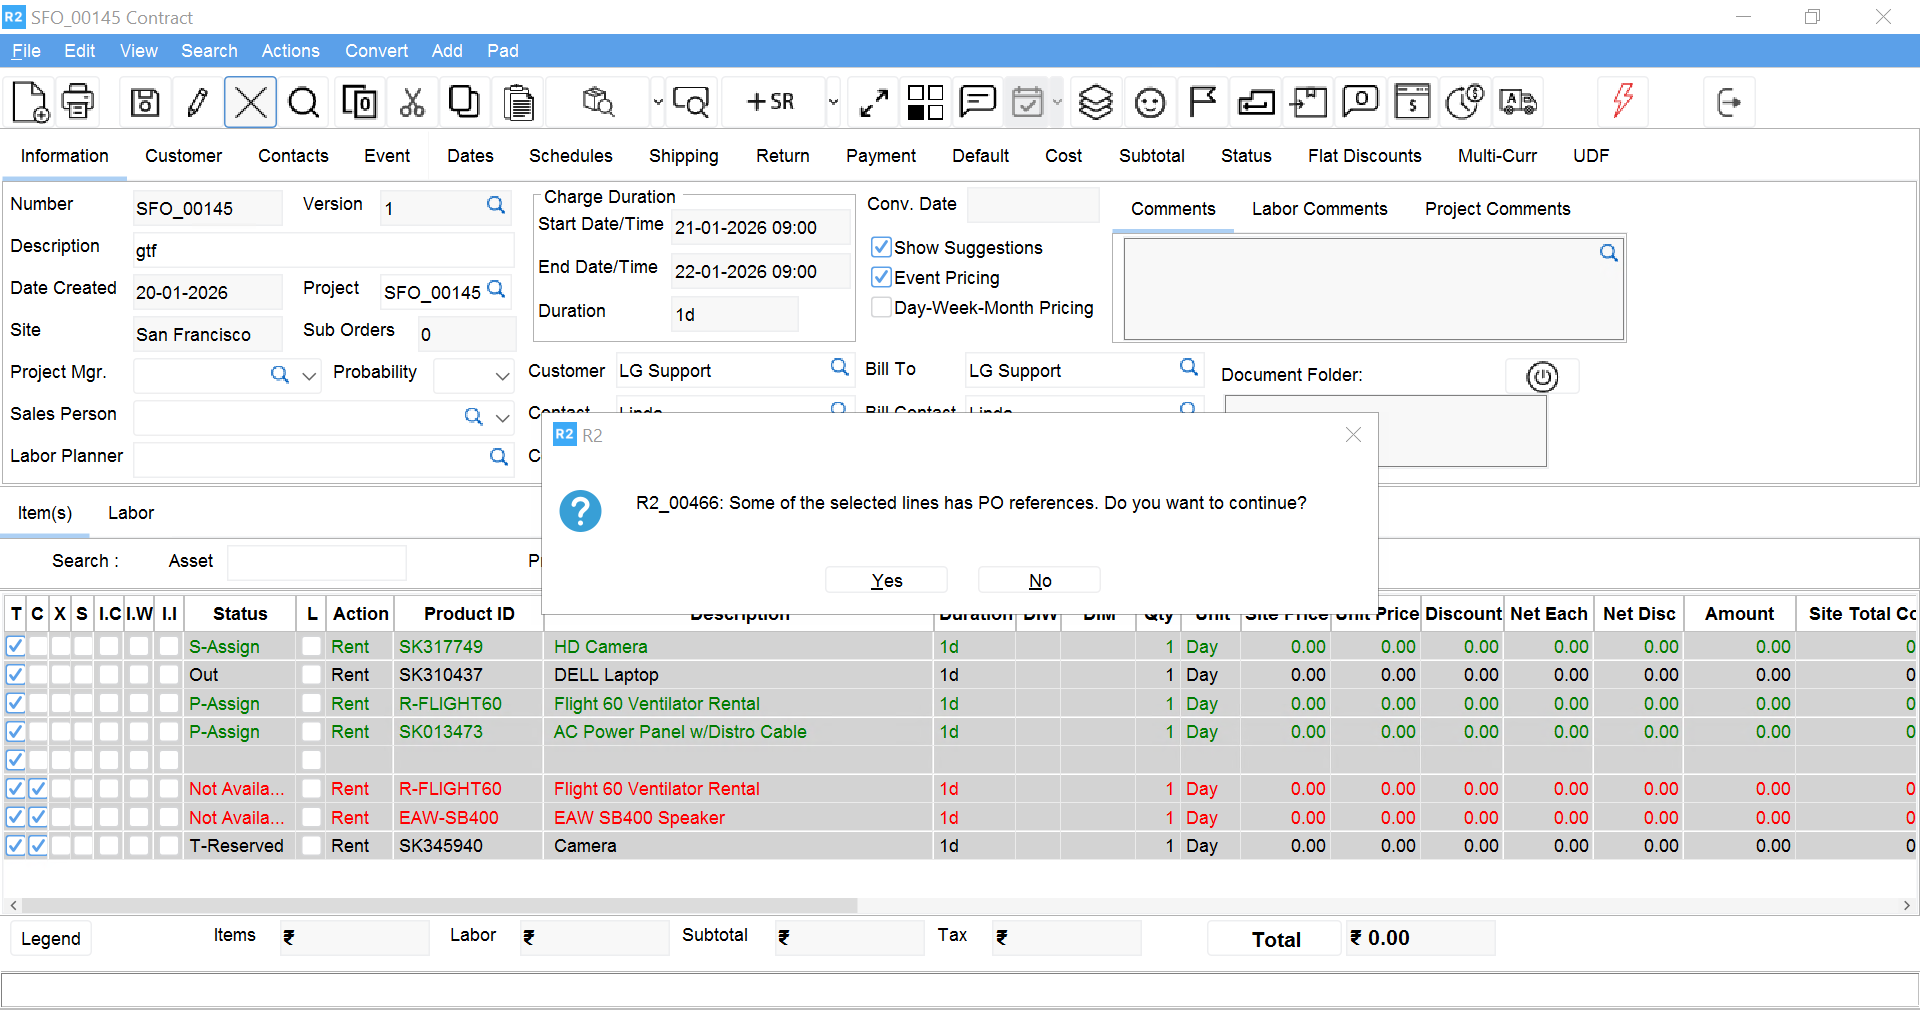Click Yes in the R2 dialog
Image resolution: width=1920 pixels, height=1010 pixels.
click(x=886, y=581)
